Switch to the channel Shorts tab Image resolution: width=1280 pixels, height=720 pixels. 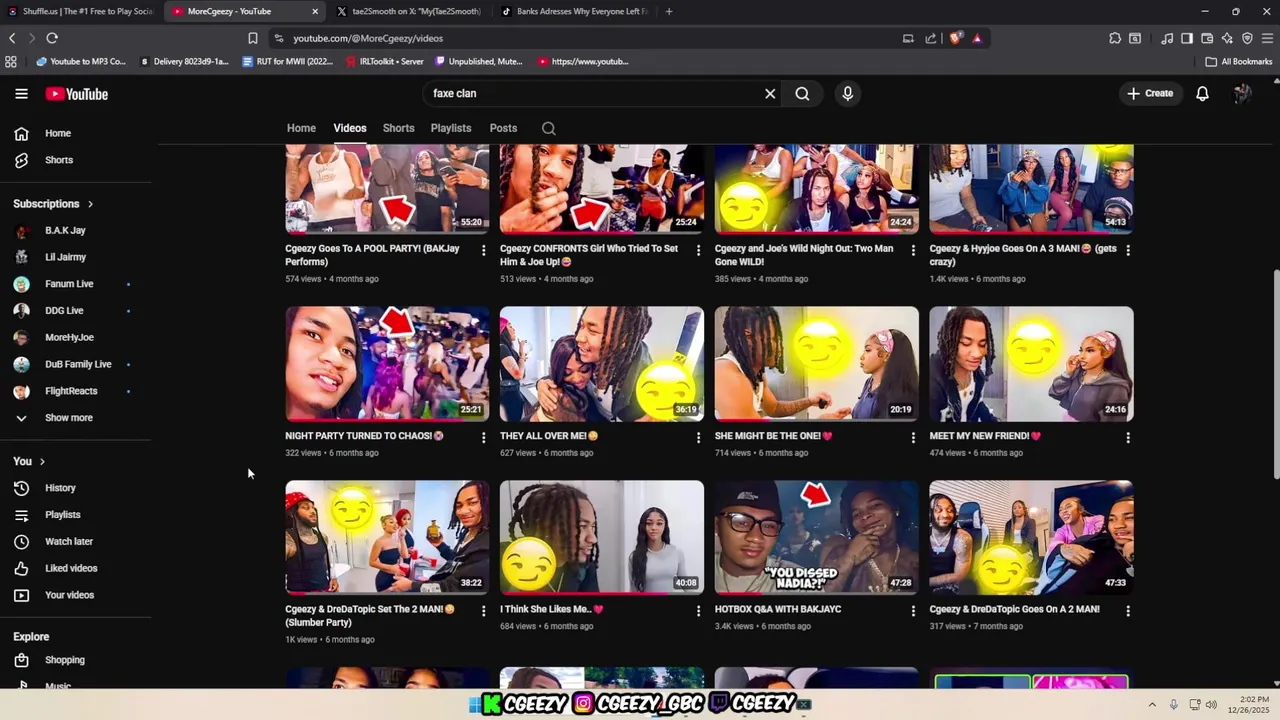click(398, 128)
